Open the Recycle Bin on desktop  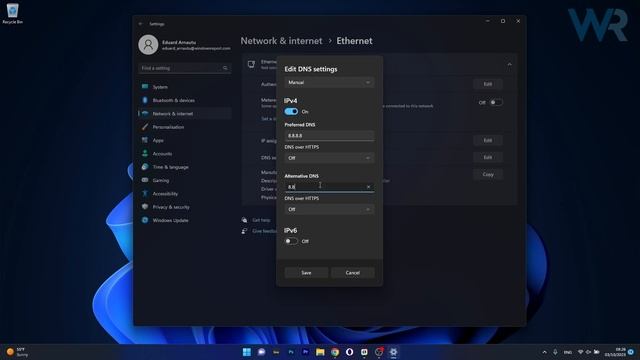[12, 13]
